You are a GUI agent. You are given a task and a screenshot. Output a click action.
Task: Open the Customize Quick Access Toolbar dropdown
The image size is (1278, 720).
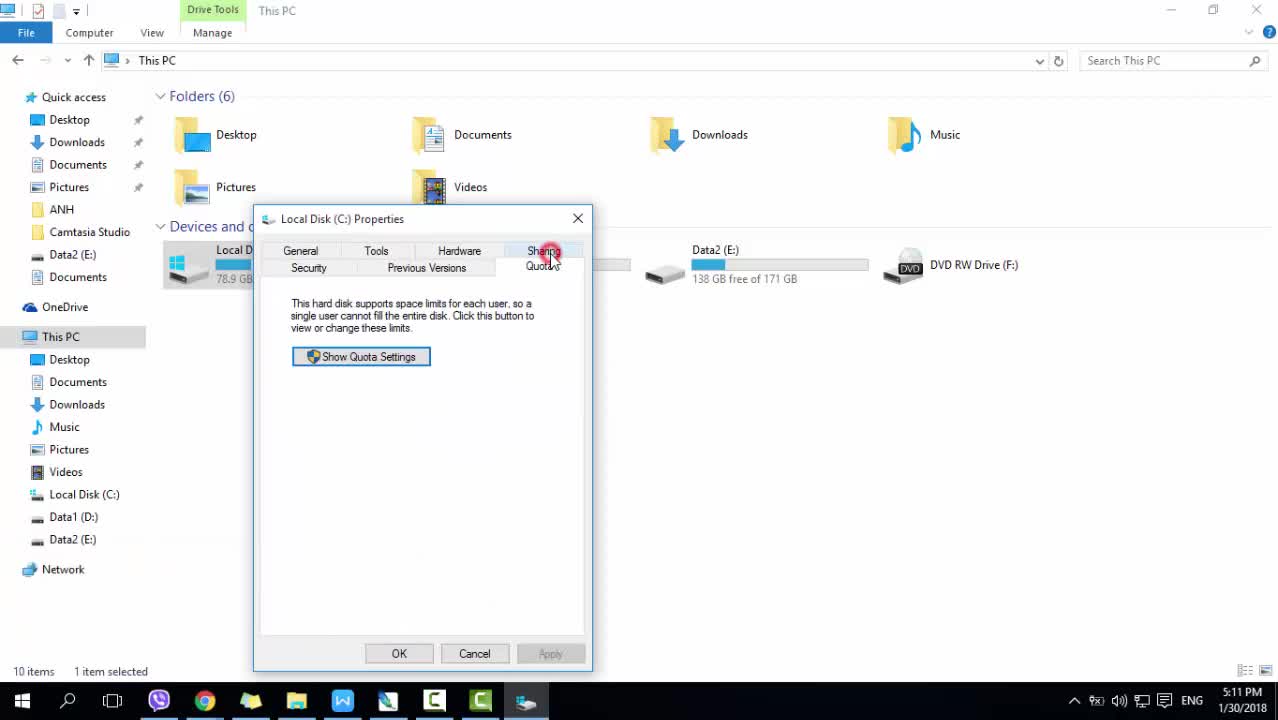tap(76, 11)
